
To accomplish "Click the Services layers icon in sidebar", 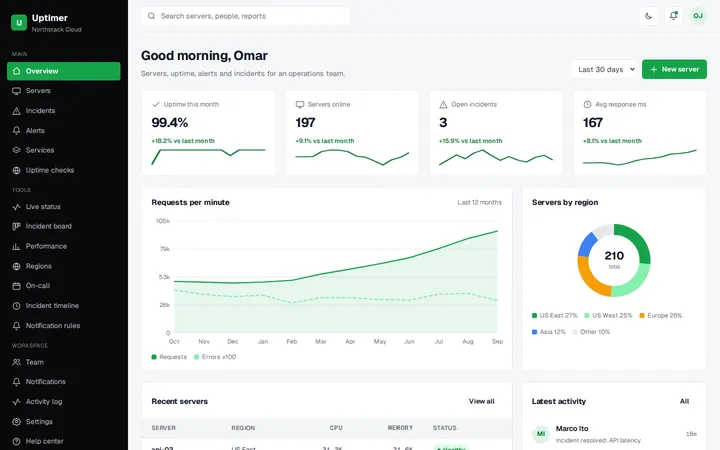I will coord(17,150).
